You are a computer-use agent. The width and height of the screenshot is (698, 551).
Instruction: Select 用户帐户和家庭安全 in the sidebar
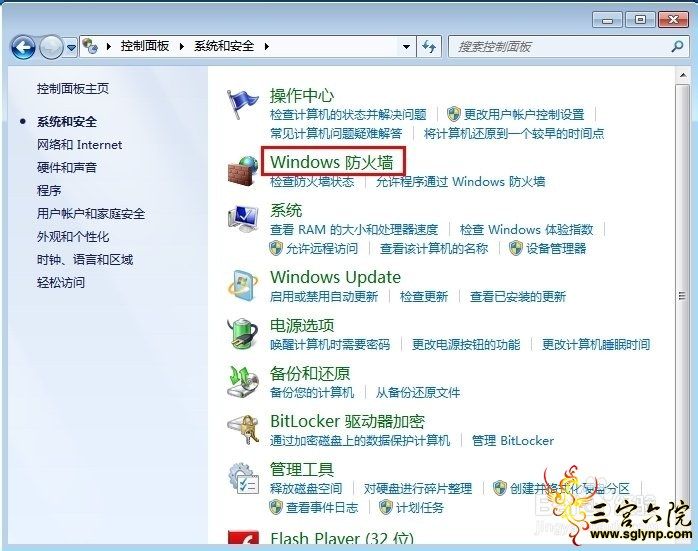point(91,214)
